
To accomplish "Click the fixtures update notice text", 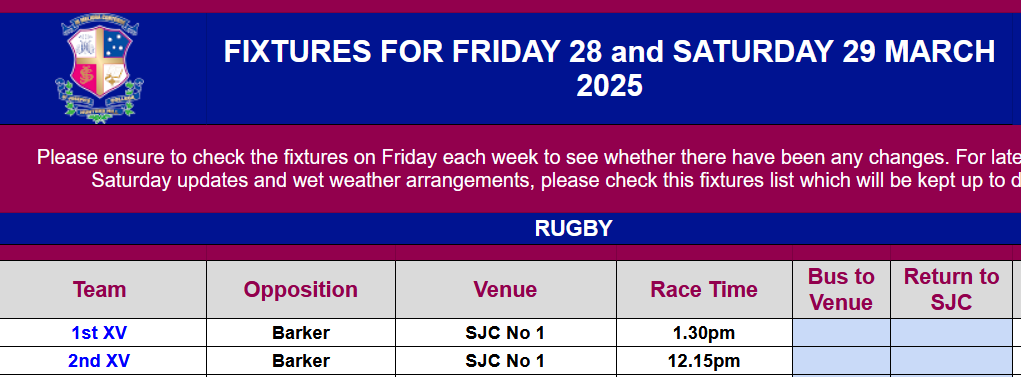I will [x=529, y=168].
